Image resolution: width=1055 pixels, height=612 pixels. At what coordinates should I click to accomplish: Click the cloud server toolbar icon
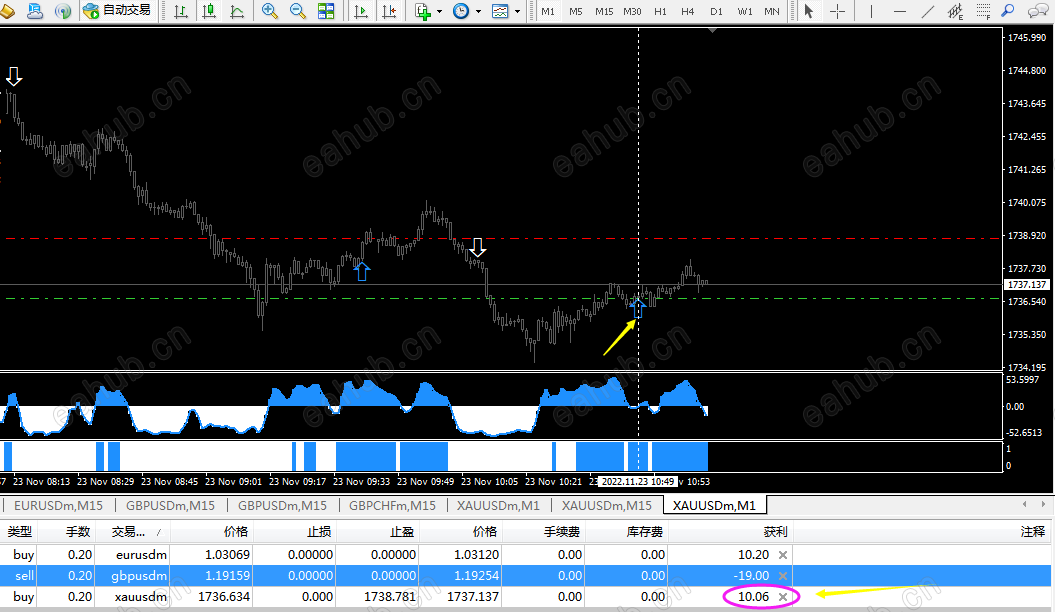pos(35,11)
